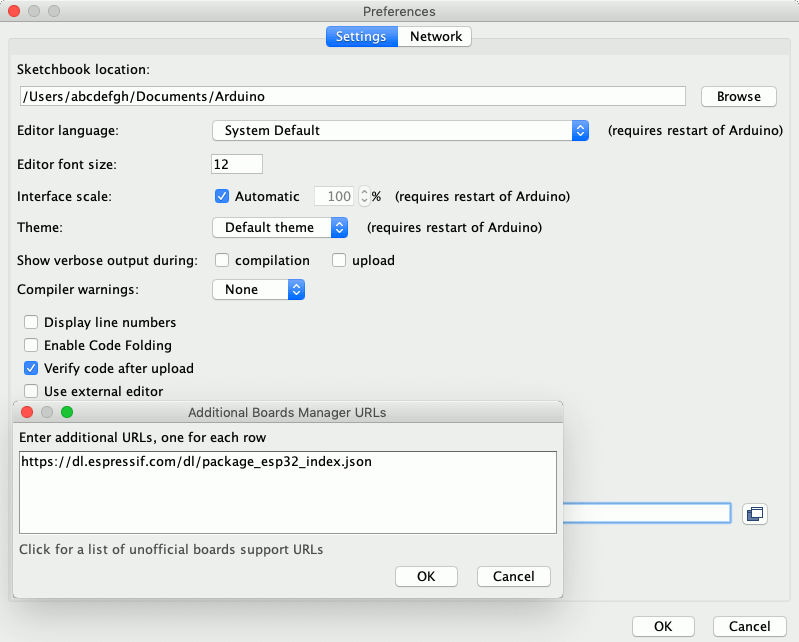Enable verbose output during compilation
This screenshot has width=799, height=642.
point(222,261)
